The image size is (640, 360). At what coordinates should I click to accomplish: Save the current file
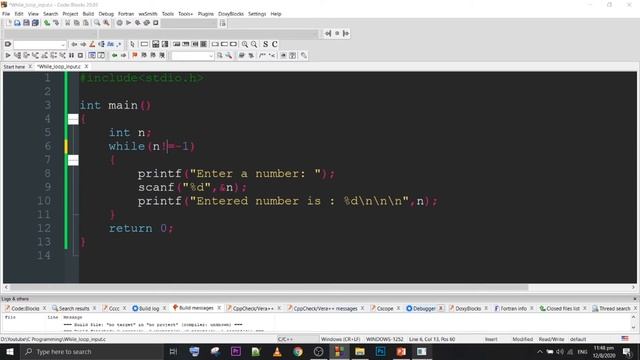click(26, 23)
